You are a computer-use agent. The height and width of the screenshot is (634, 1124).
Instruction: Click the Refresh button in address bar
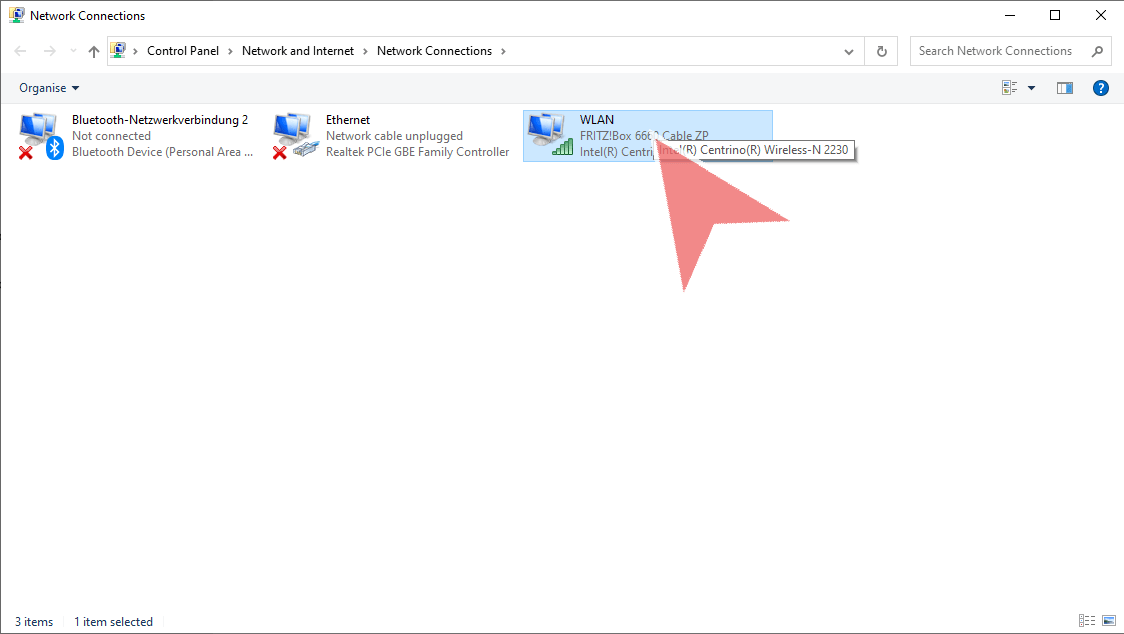click(881, 51)
